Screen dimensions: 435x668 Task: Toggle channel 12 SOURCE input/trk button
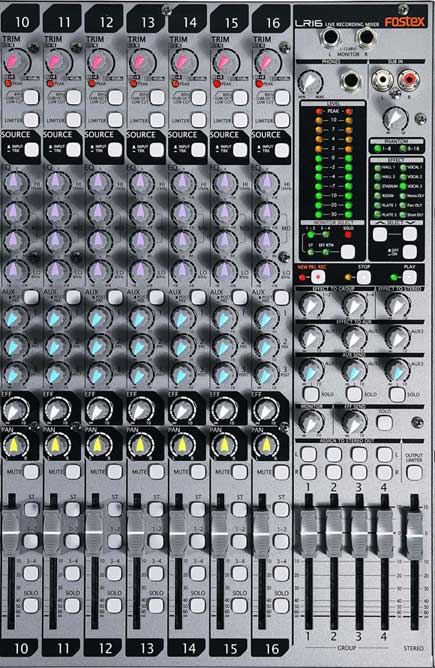(115, 150)
